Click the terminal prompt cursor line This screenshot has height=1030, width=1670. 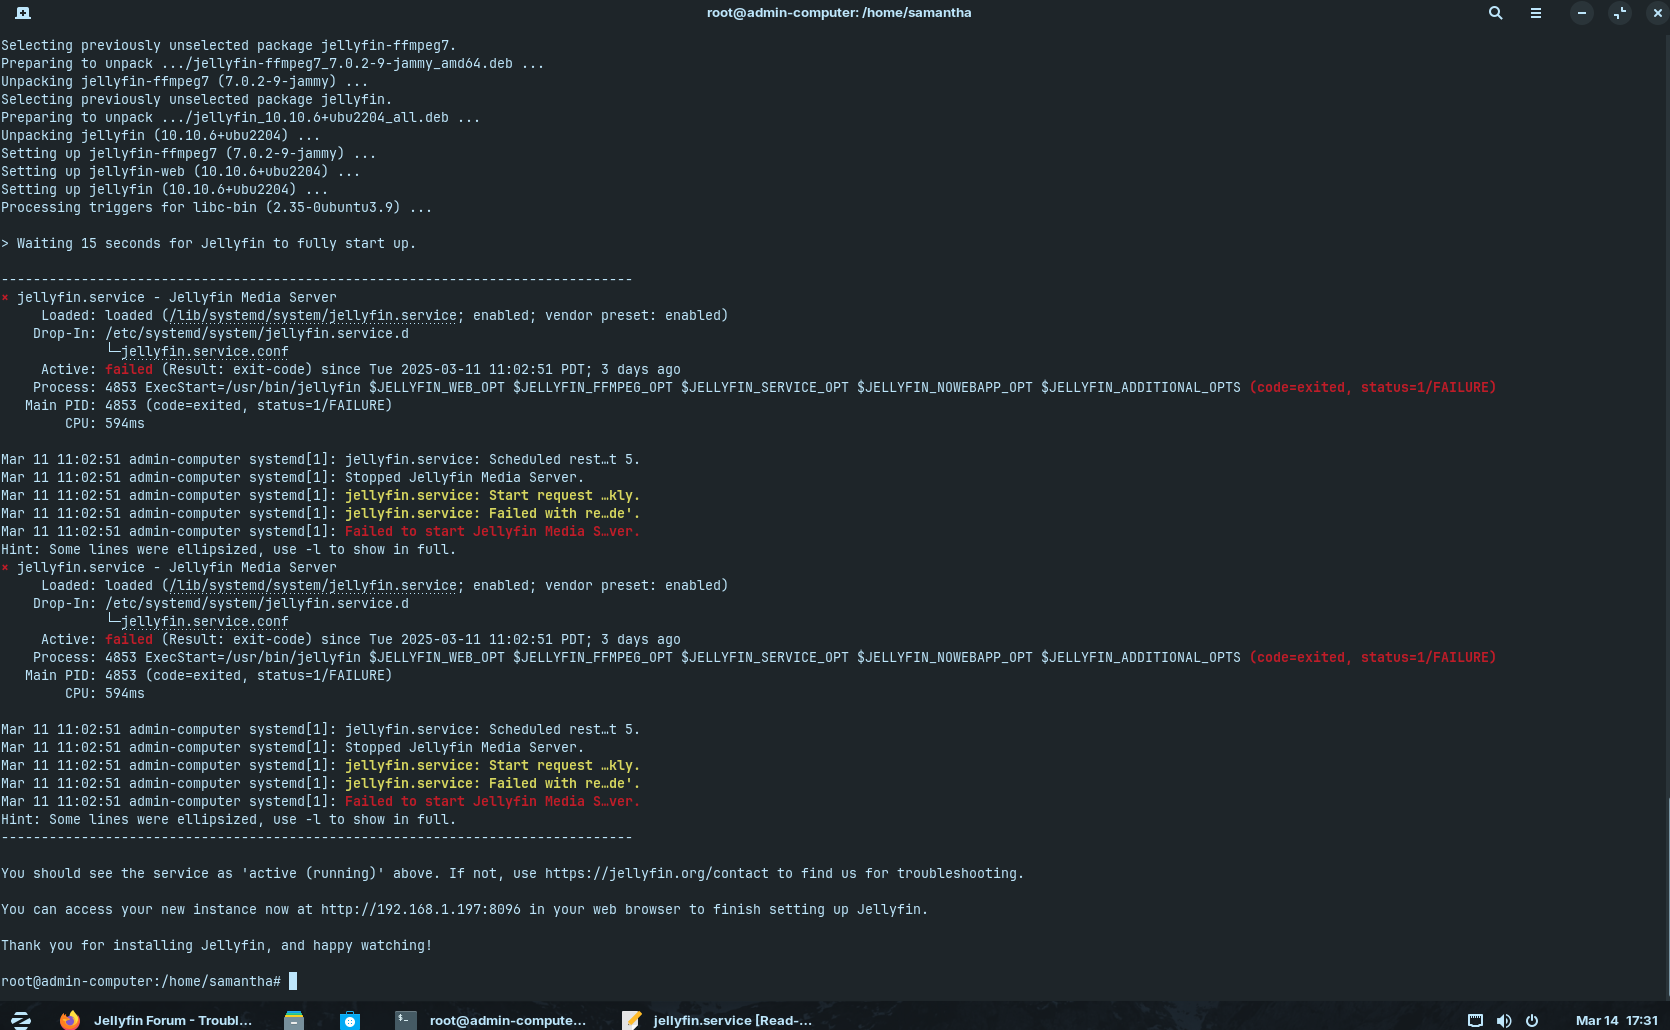pyautogui.click(x=293, y=981)
